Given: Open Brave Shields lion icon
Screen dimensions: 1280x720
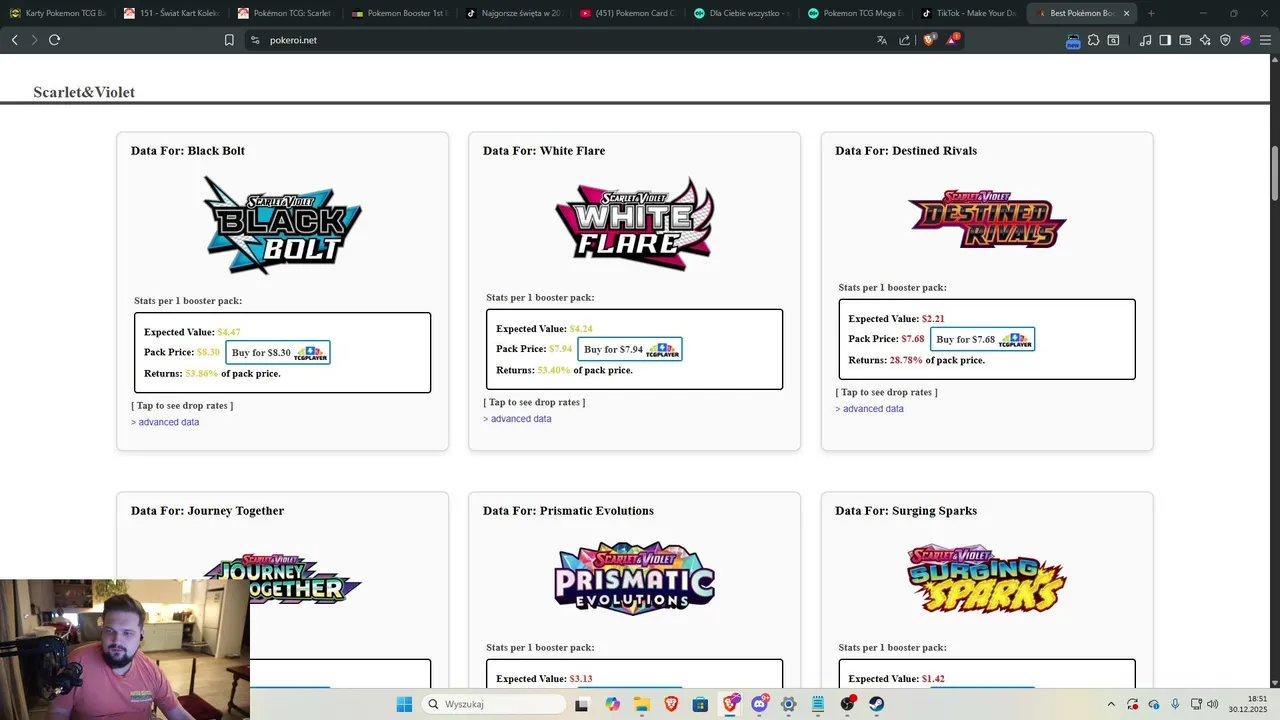Looking at the screenshot, I should (x=929, y=40).
